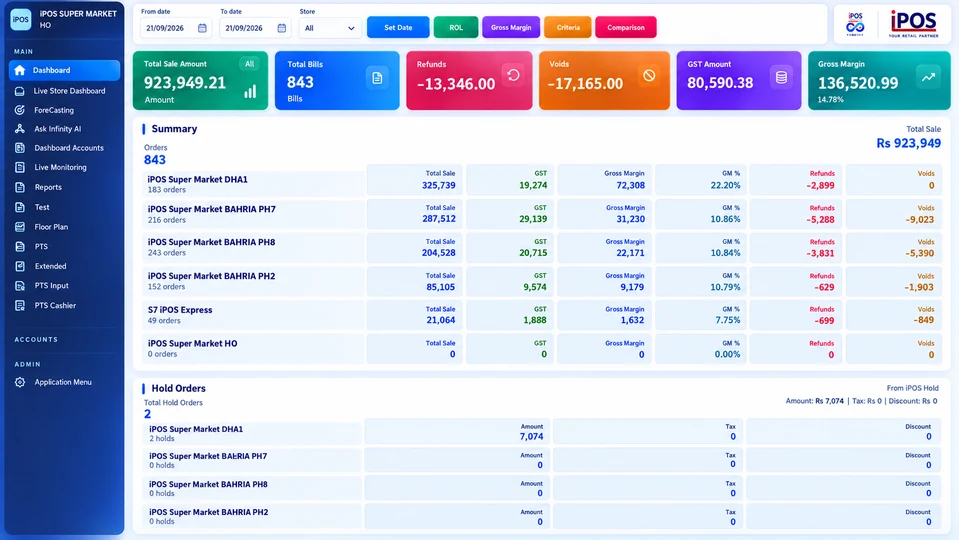Click the Dashboard Accounts icon

(x=20, y=148)
